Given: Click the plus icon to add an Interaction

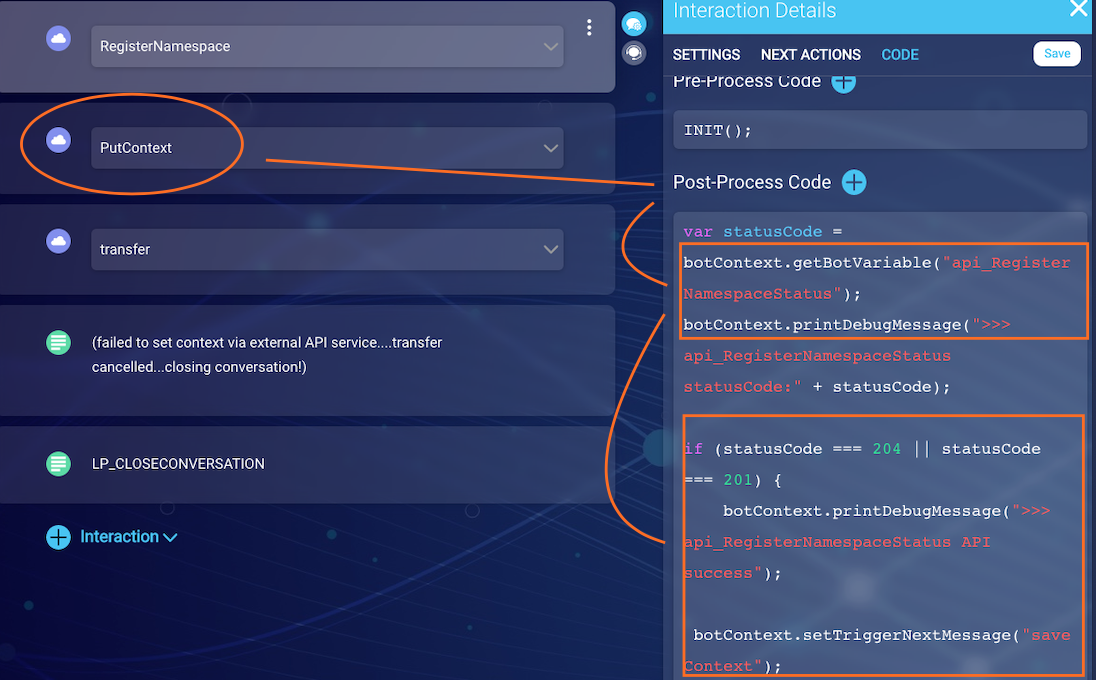Looking at the screenshot, I should pos(57,537).
